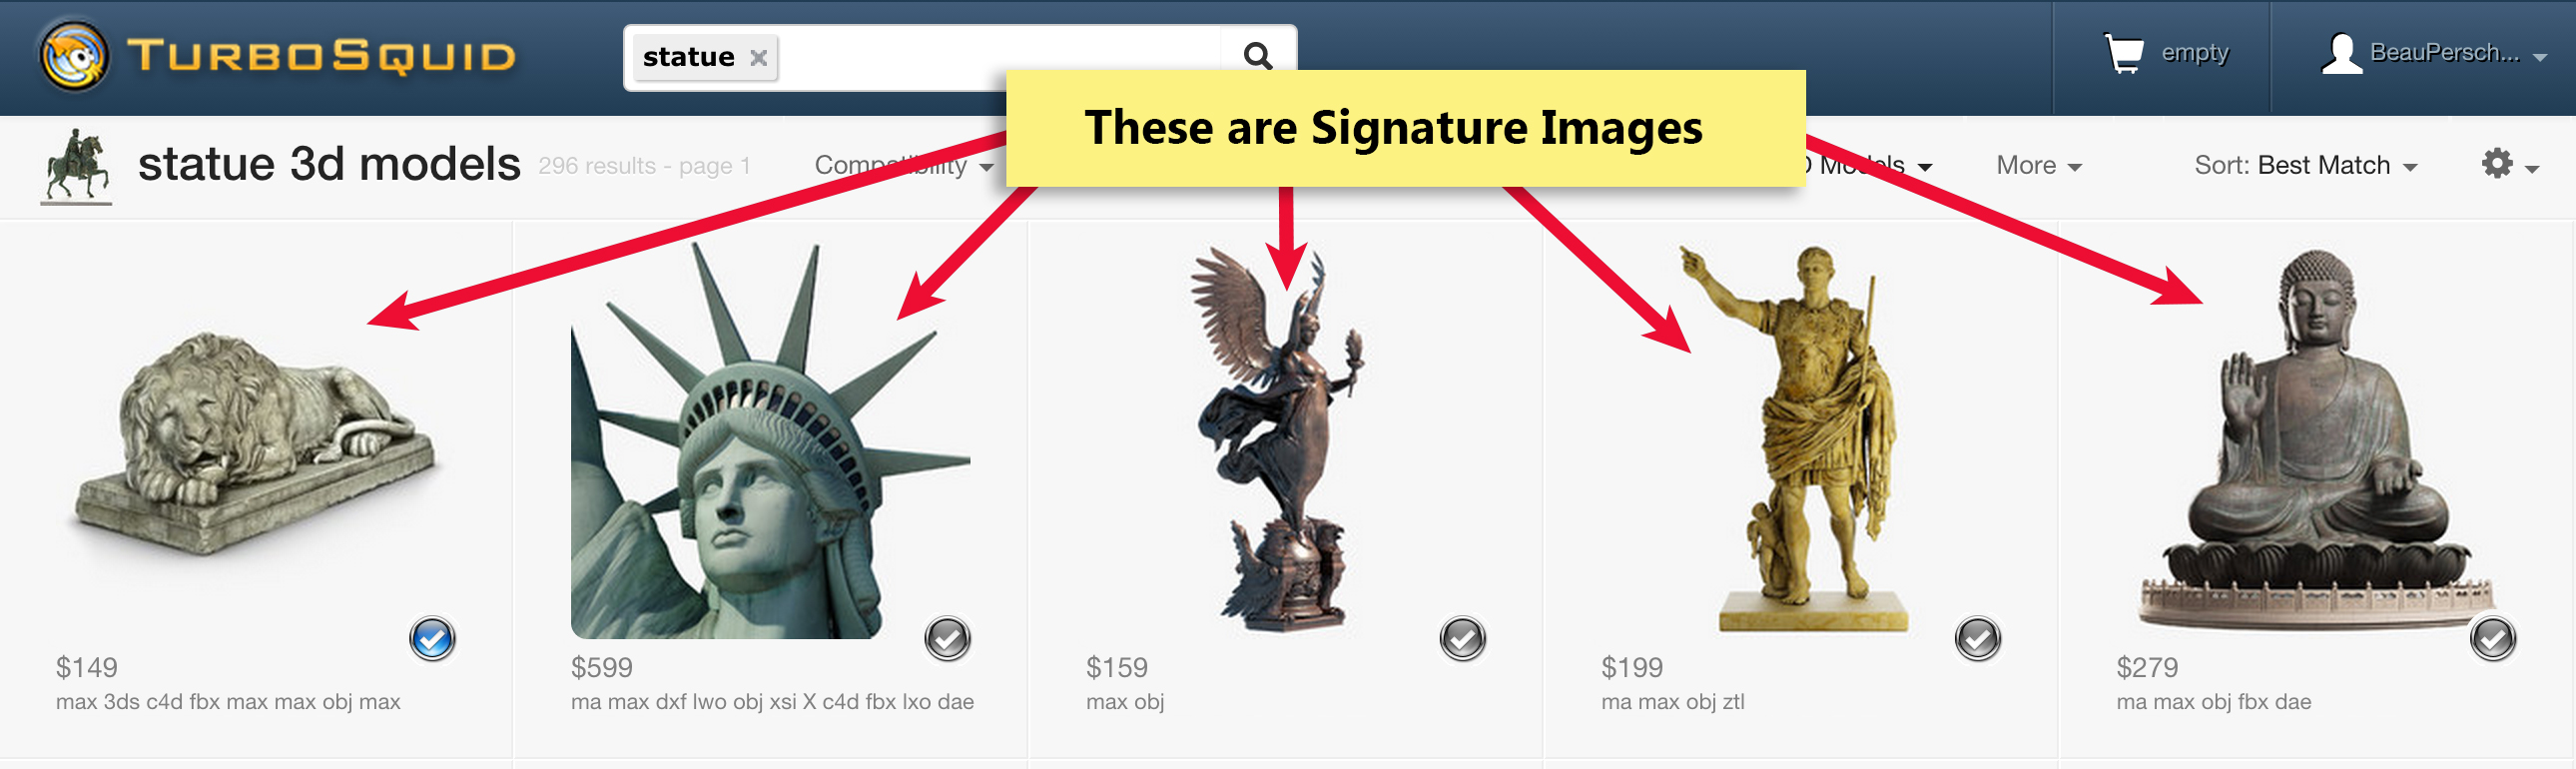This screenshot has width=2576, height=769.
Task: Click inside the search input field
Action: coord(998,58)
